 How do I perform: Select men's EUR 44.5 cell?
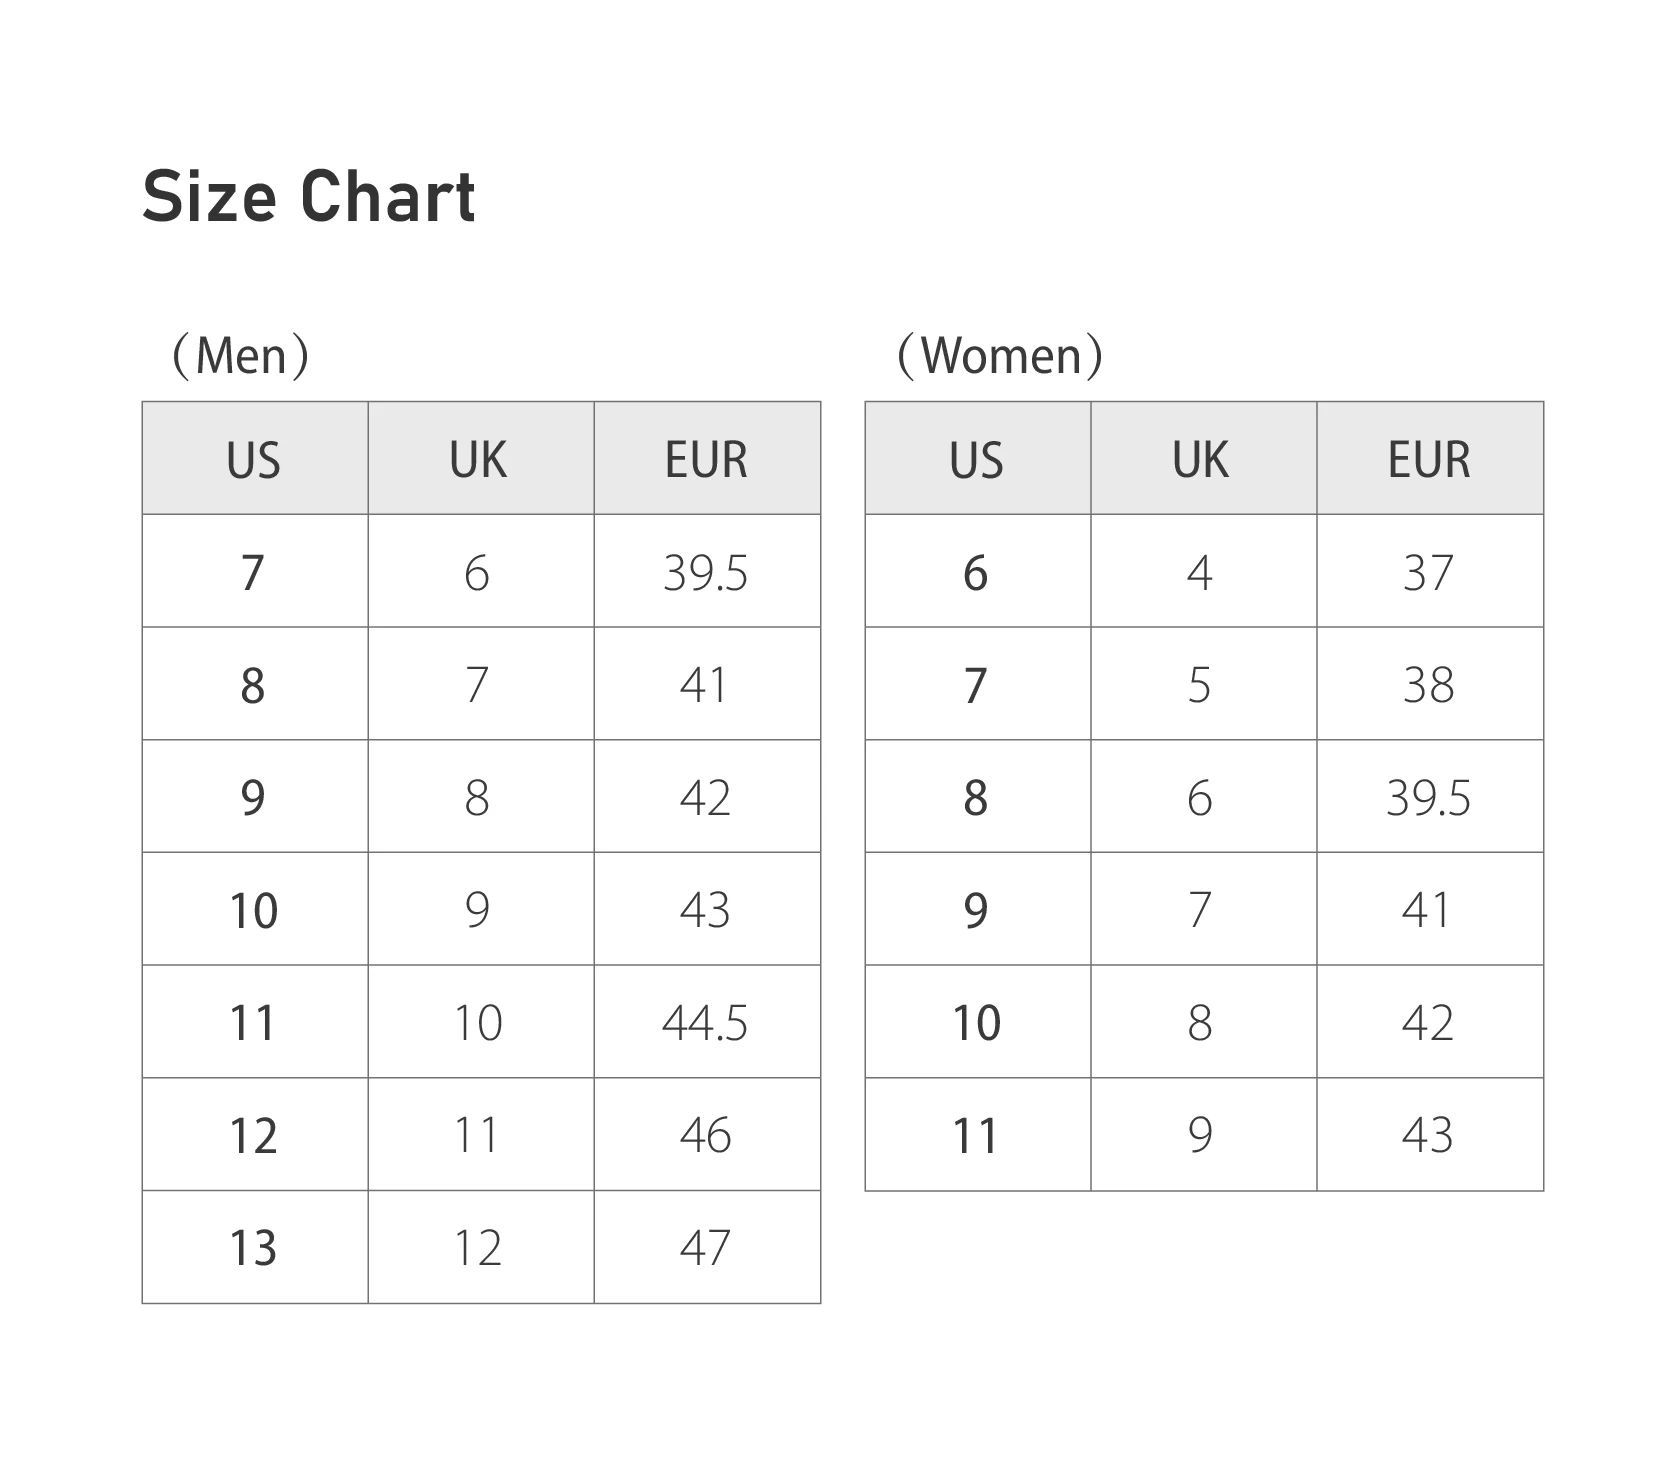[x=705, y=1023]
